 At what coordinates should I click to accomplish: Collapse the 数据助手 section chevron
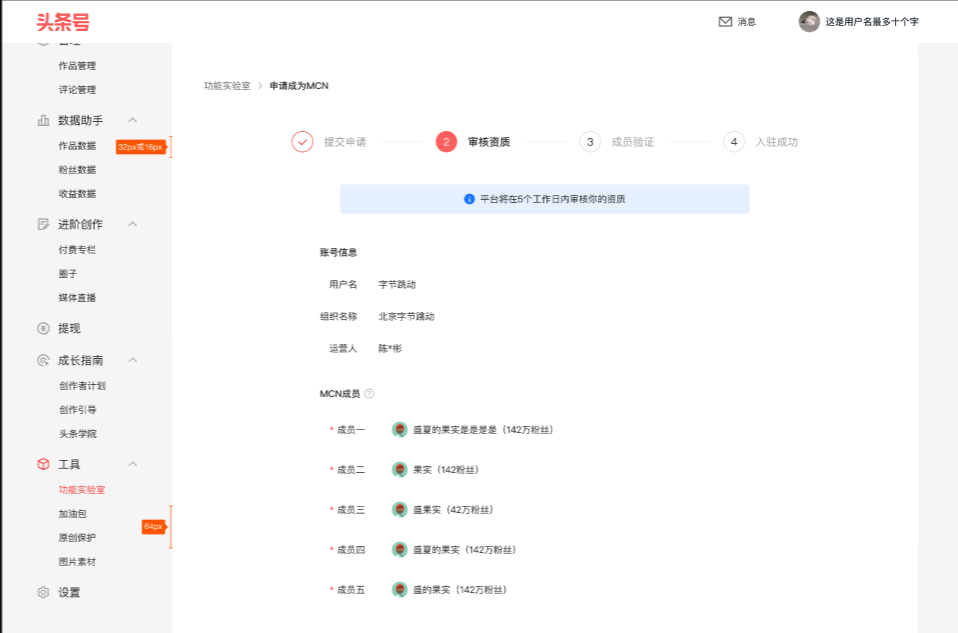point(133,120)
